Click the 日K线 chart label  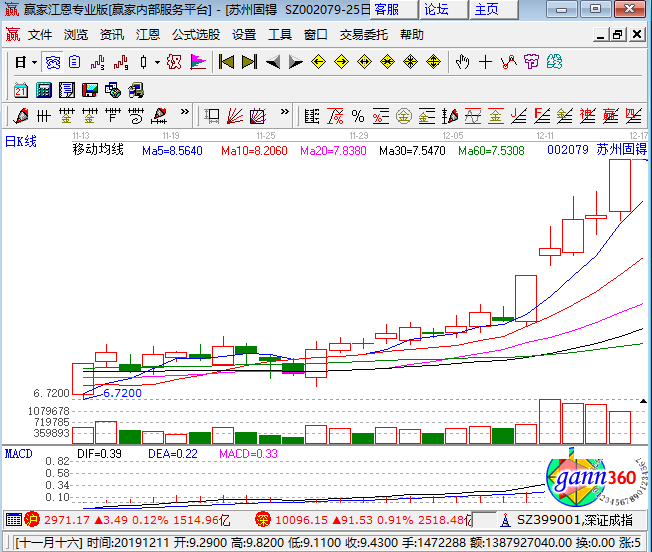20,141
